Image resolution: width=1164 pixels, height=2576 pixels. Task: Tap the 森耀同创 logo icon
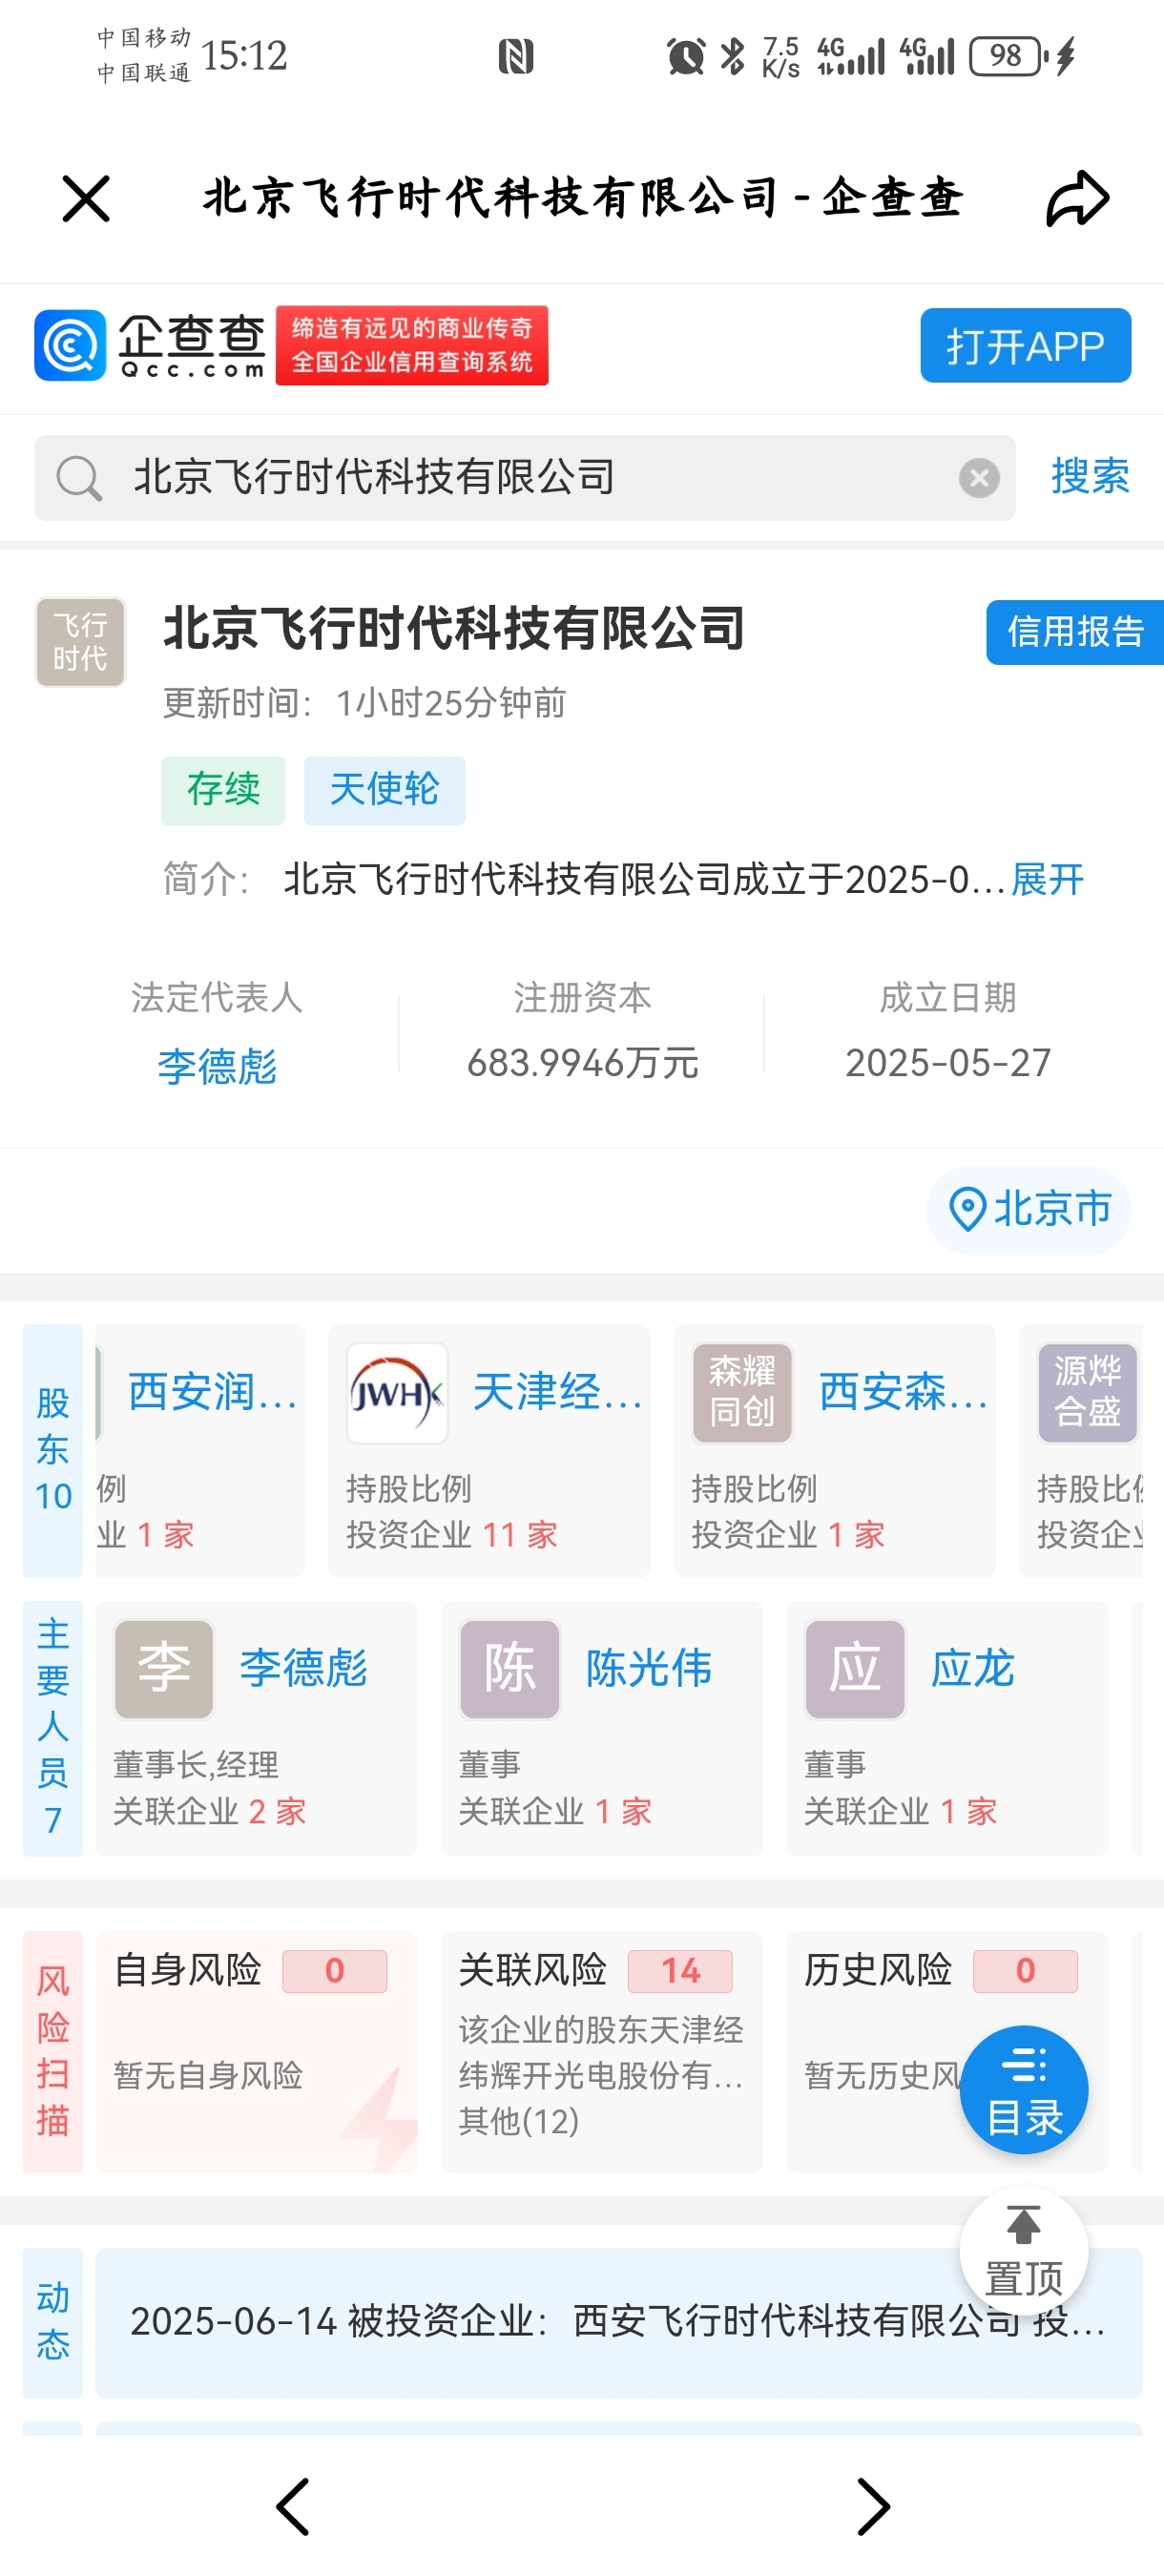point(742,1393)
